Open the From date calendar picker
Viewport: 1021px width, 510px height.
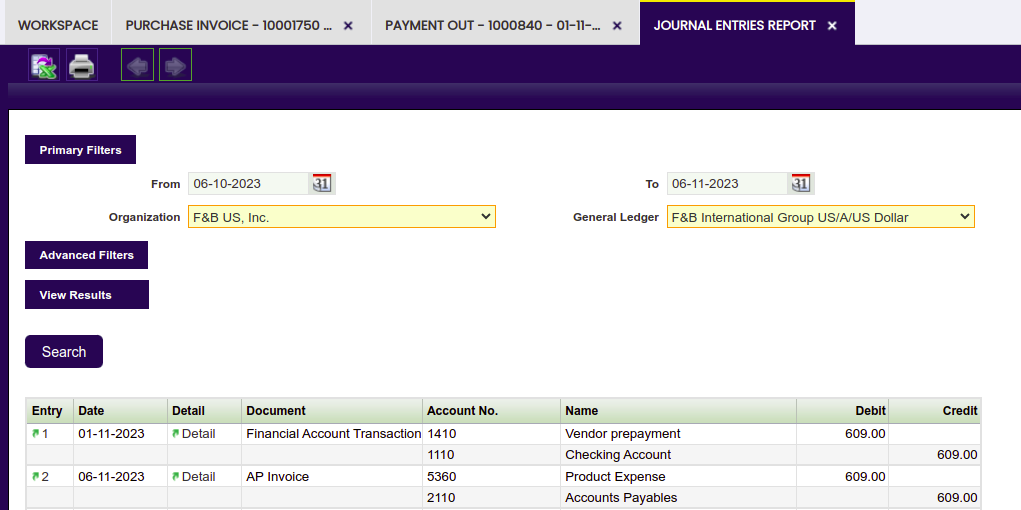coord(322,184)
